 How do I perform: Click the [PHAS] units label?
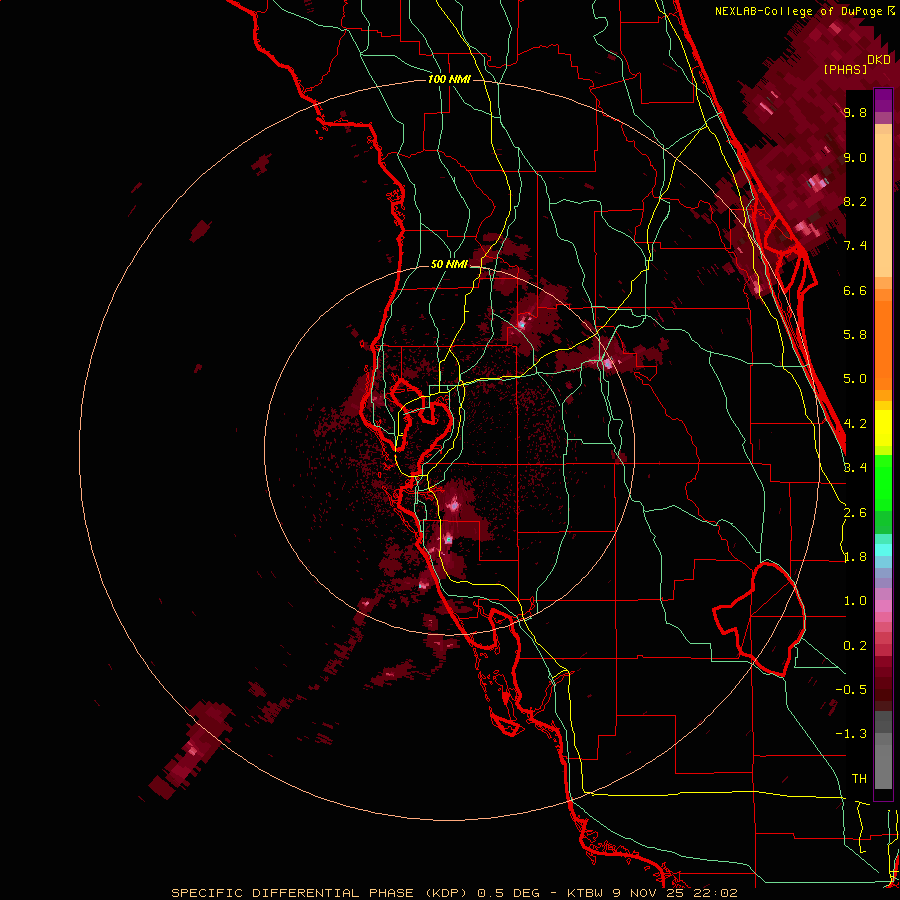tap(845, 69)
